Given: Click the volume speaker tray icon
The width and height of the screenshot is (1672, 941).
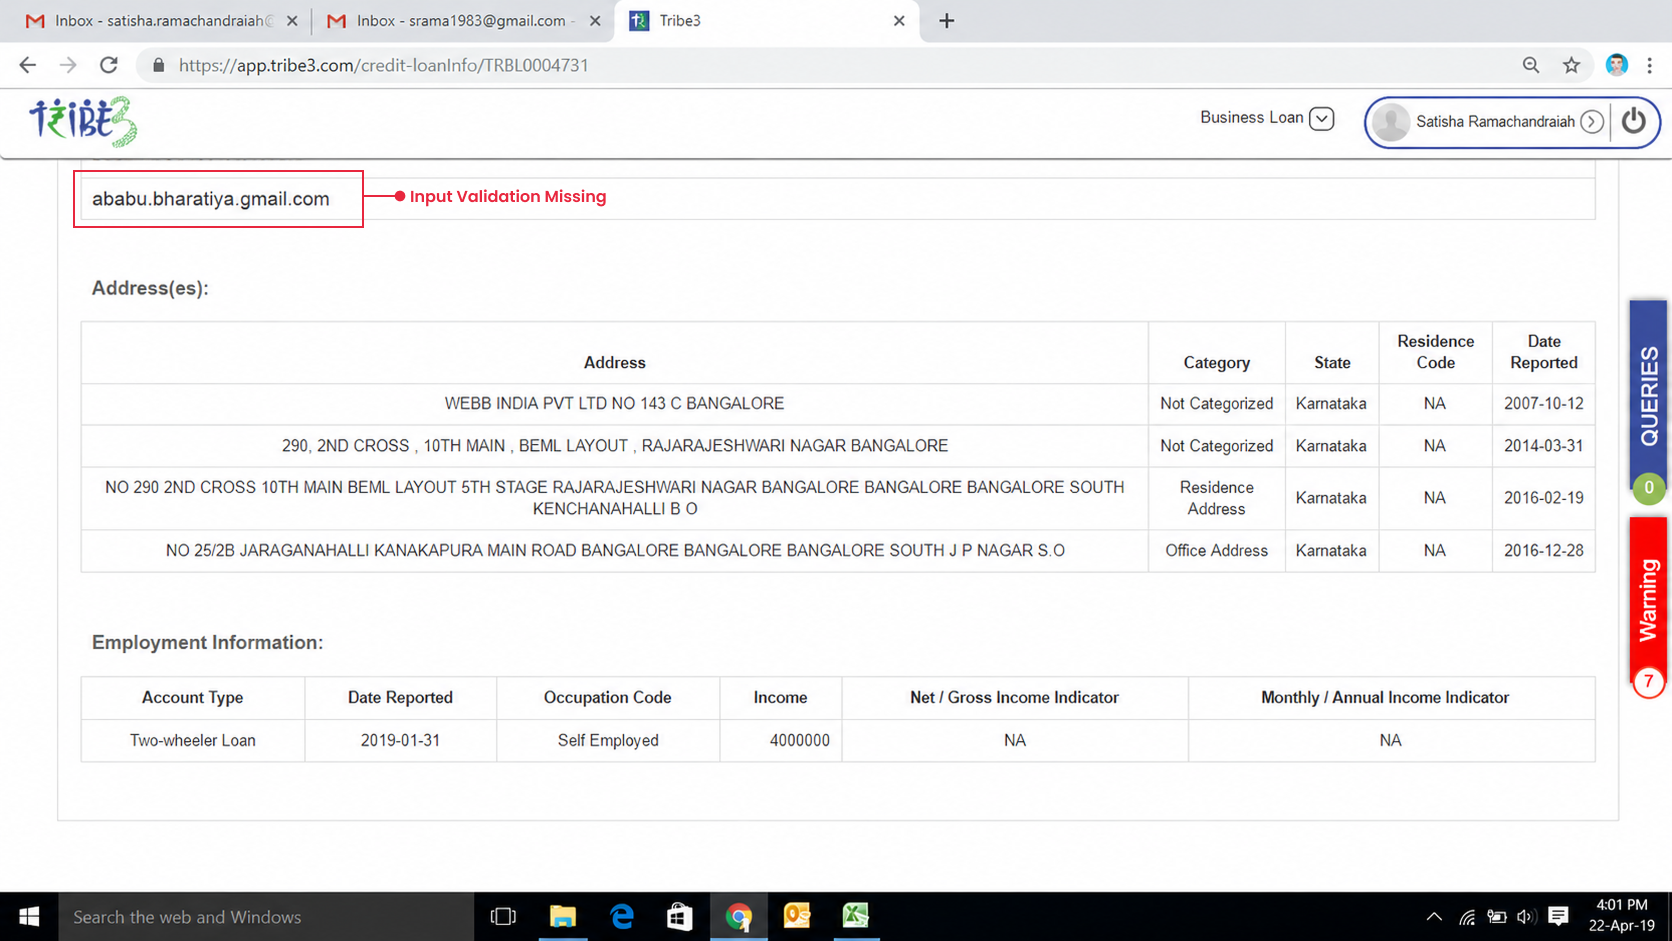Looking at the screenshot, I should [x=1525, y=917].
